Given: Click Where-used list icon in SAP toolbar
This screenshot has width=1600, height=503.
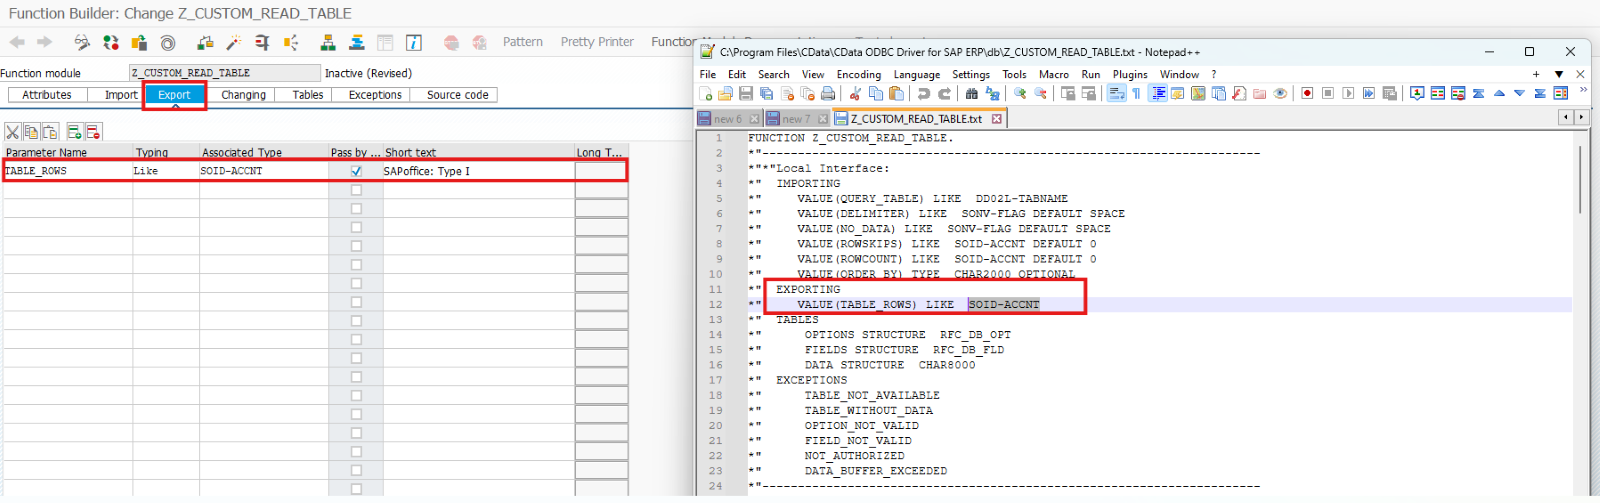Looking at the screenshot, I should (291, 42).
